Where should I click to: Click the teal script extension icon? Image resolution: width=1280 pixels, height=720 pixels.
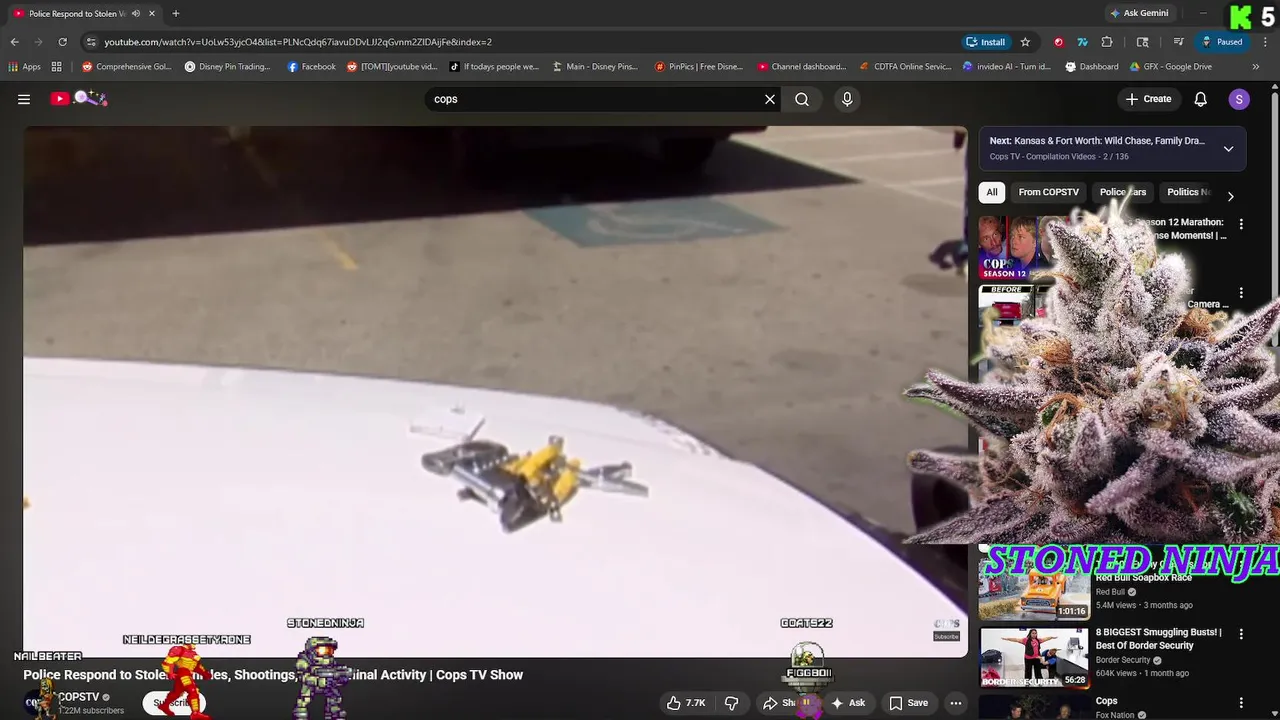(1082, 42)
